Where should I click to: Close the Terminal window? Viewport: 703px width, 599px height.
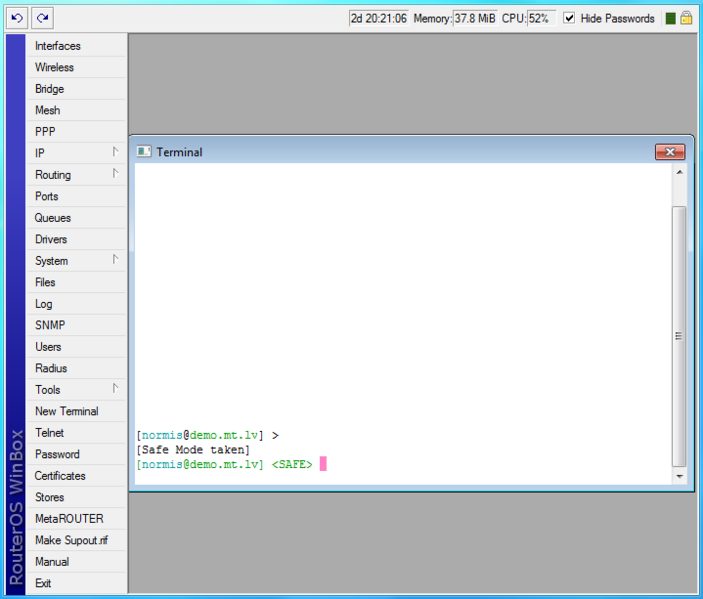669,152
